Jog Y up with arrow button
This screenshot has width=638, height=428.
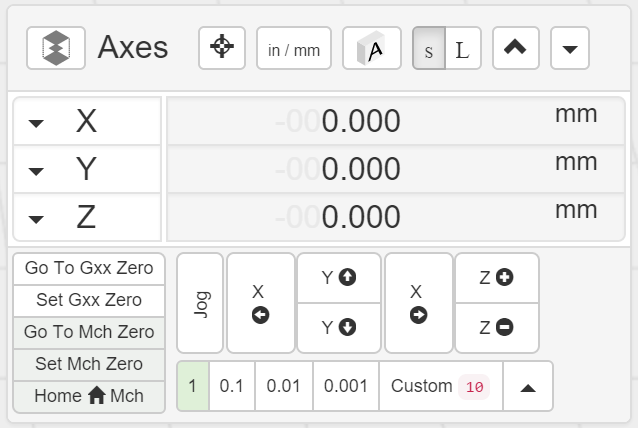point(339,278)
